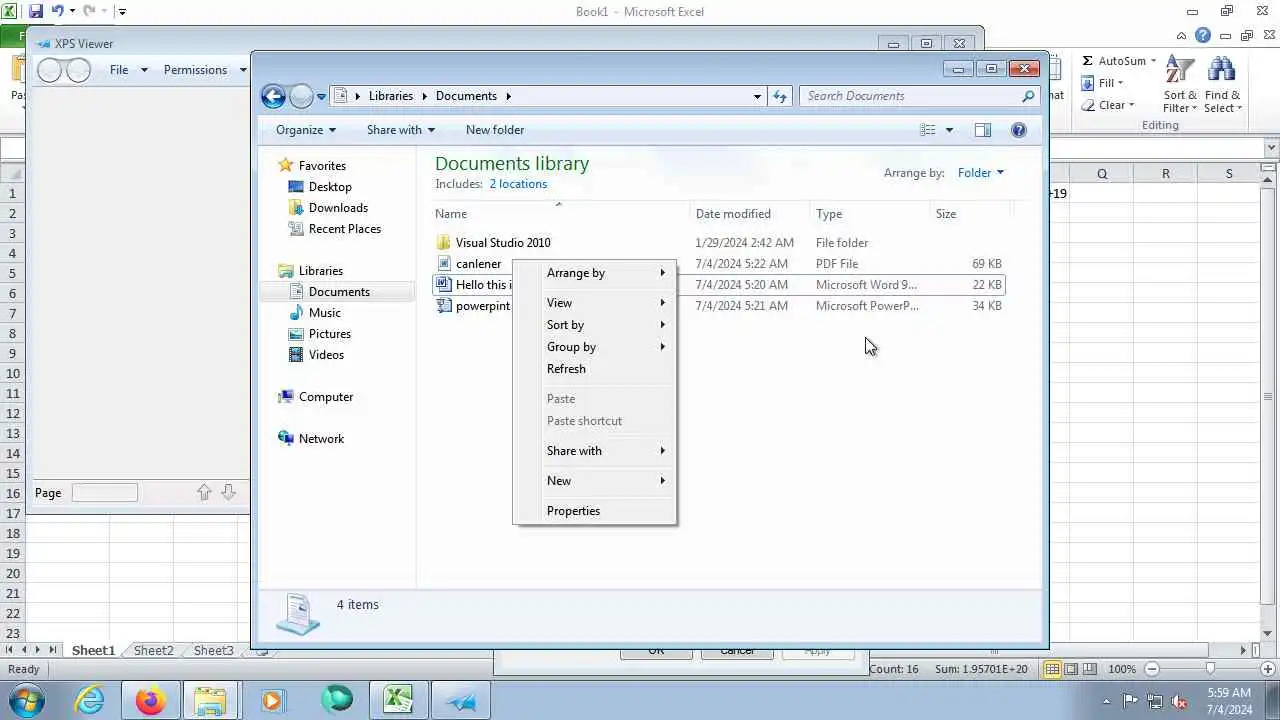Open Computer in navigation pane
Screen dimensions: 1280x720
tap(326, 397)
